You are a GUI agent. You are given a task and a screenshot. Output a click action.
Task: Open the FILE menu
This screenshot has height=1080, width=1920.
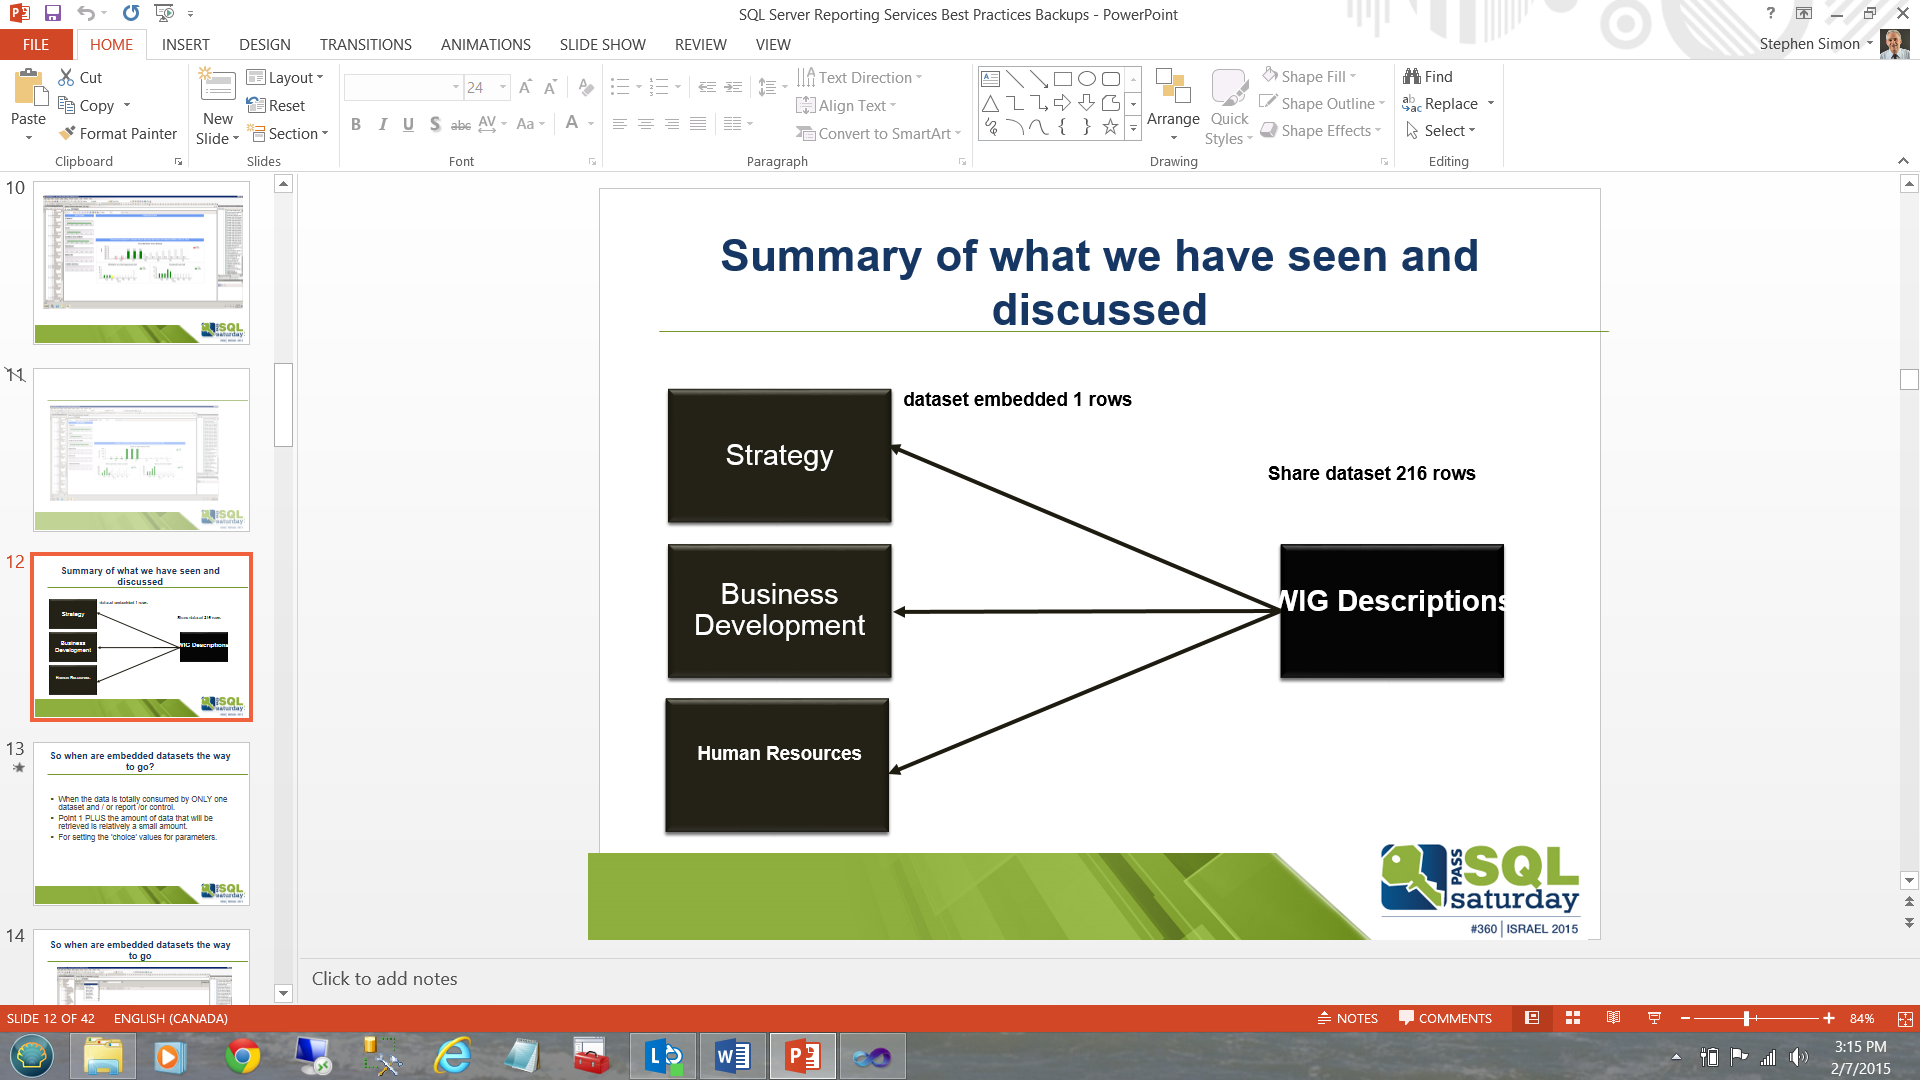[x=36, y=45]
